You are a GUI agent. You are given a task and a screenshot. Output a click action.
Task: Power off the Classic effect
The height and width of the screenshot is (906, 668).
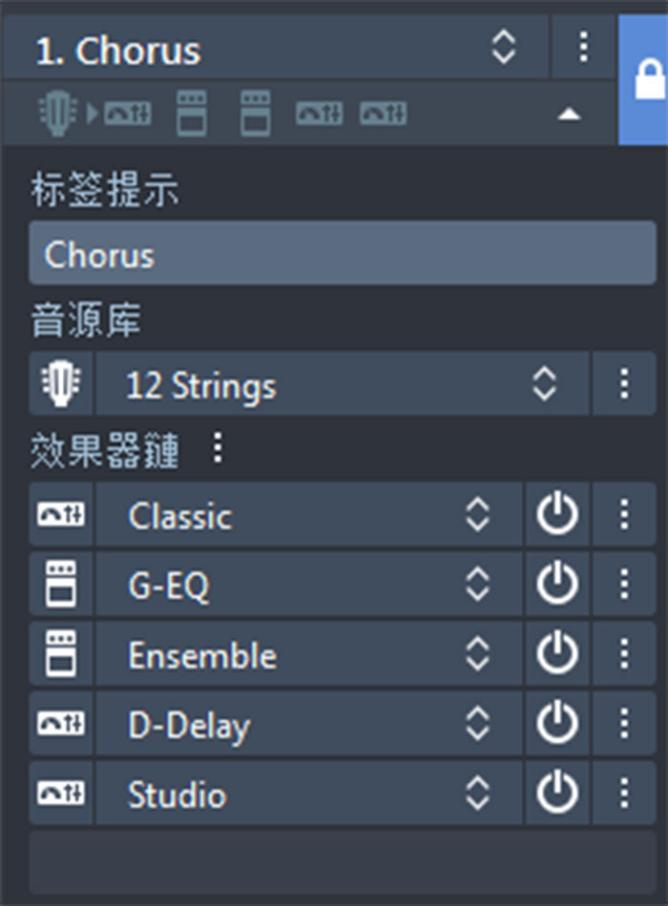(x=557, y=515)
